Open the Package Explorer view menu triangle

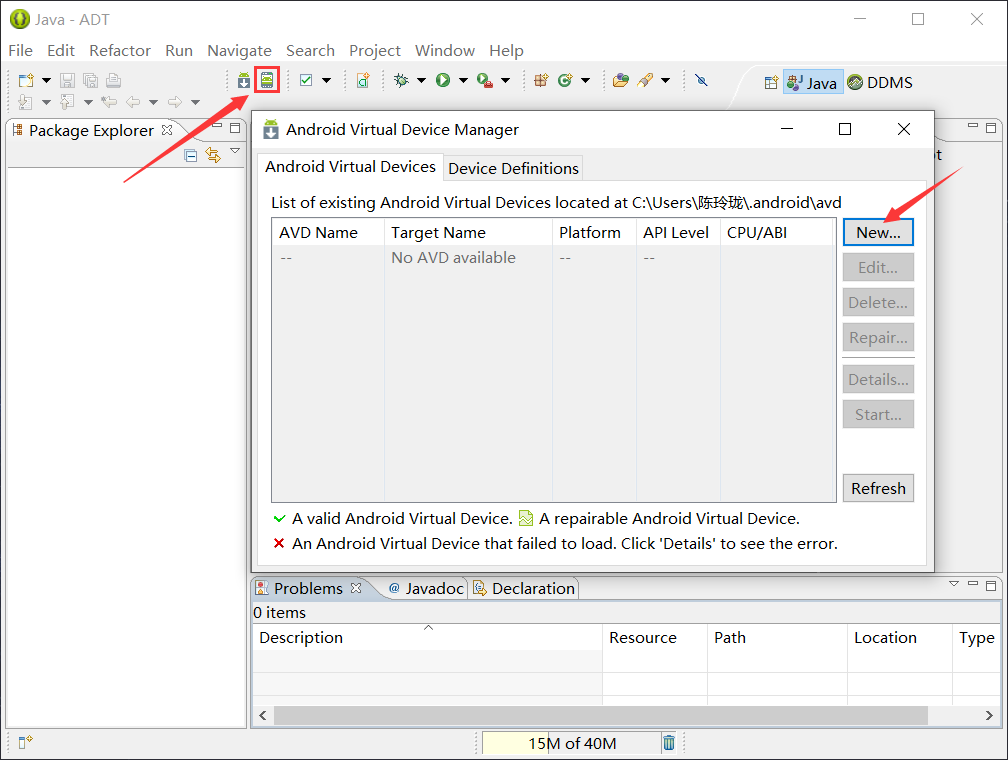(235, 151)
